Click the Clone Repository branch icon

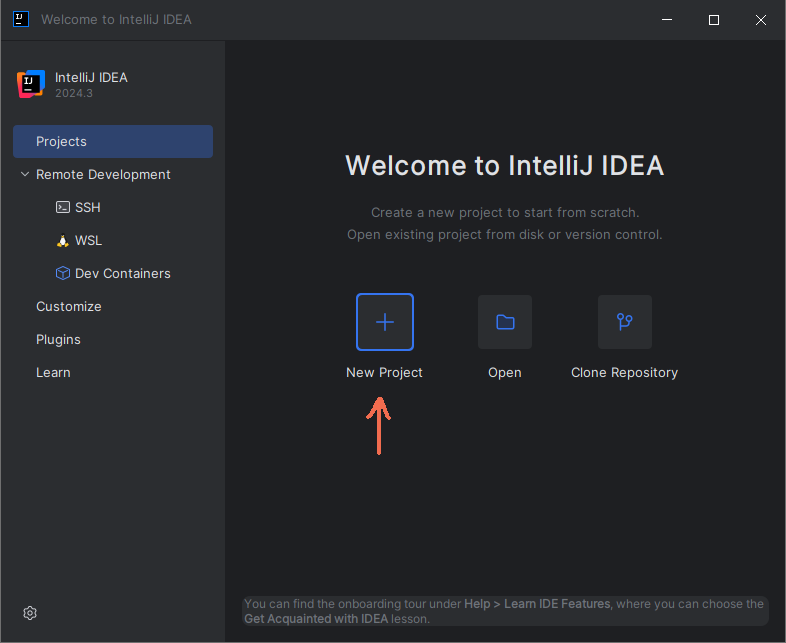click(625, 322)
